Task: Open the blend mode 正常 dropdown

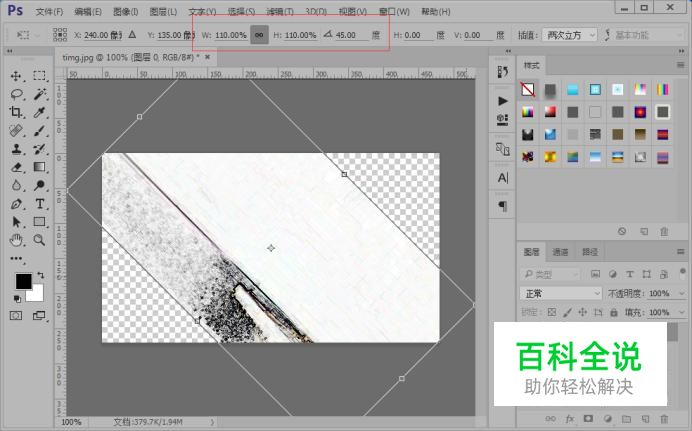Action: [561, 293]
